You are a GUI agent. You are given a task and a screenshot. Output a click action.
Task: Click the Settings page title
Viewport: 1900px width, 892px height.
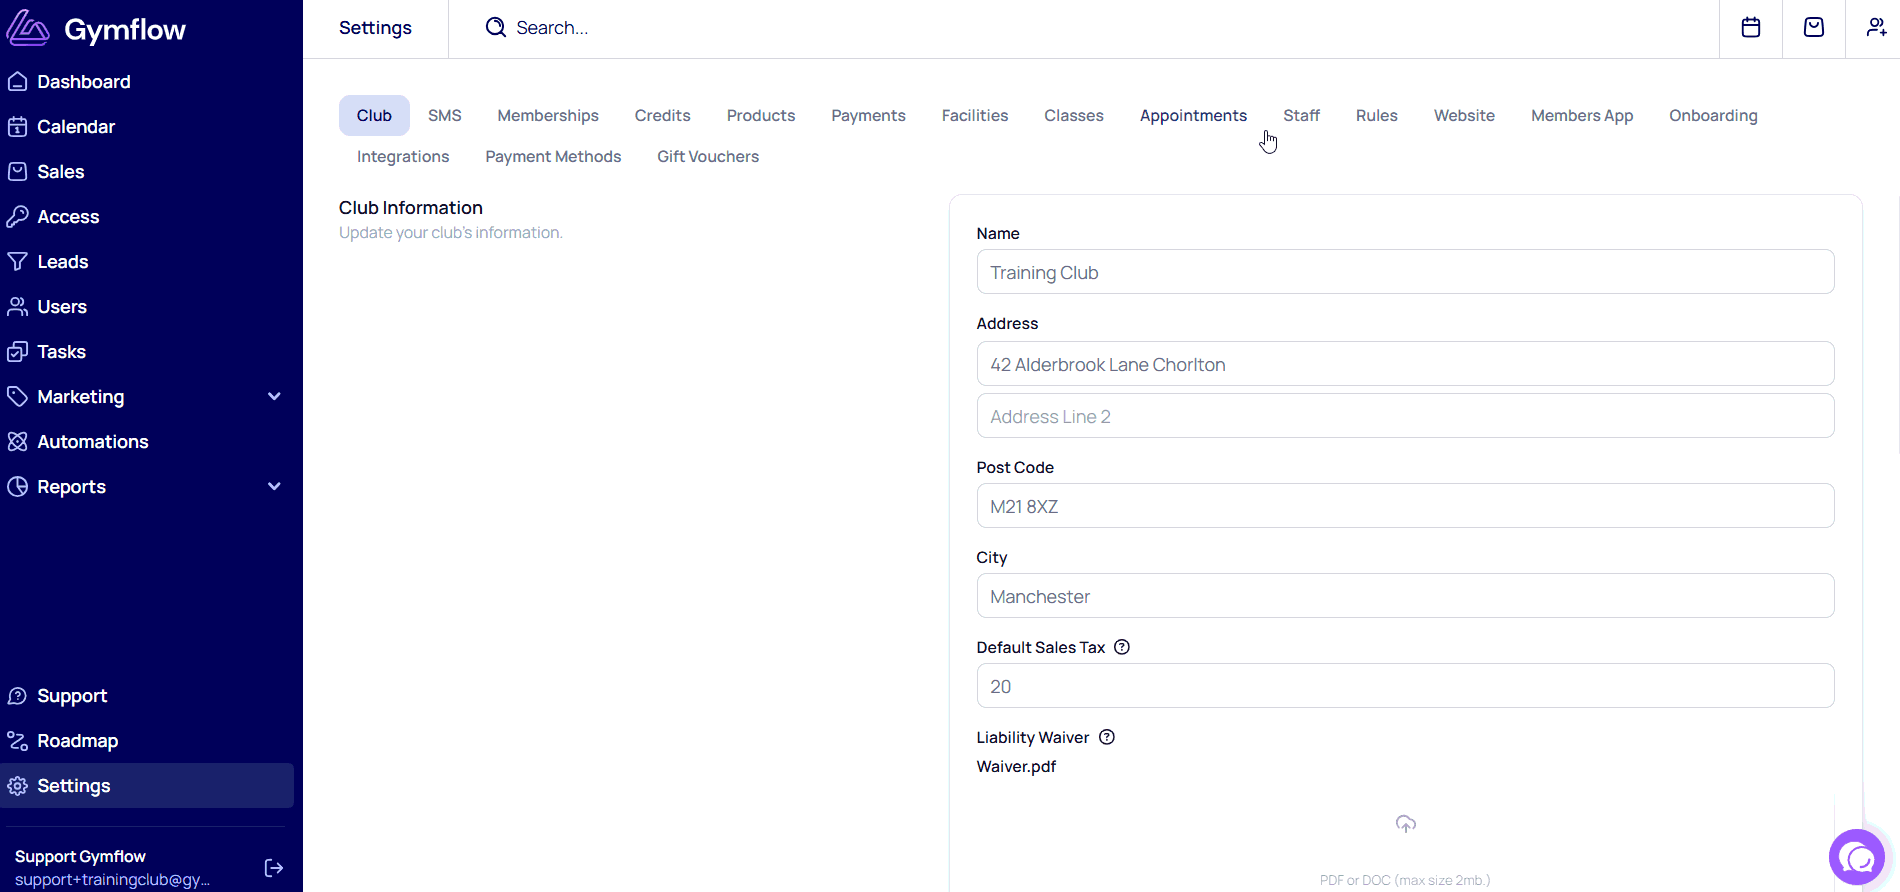(375, 28)
